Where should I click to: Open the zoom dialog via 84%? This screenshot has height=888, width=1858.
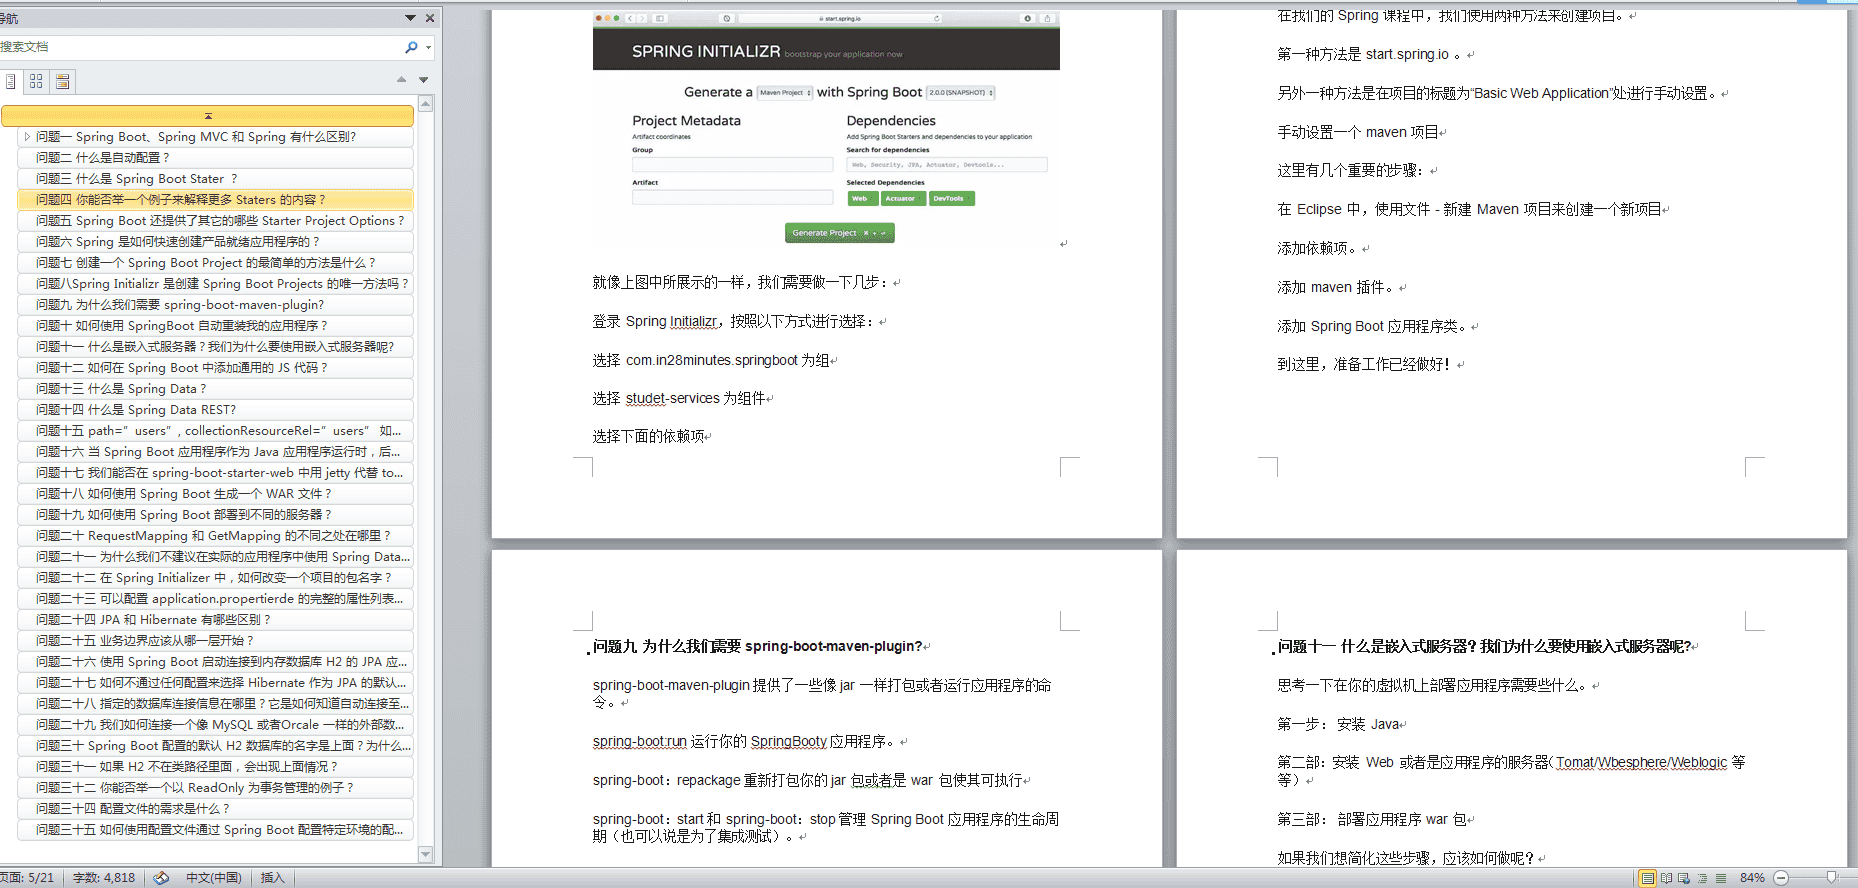[1752, 878]
